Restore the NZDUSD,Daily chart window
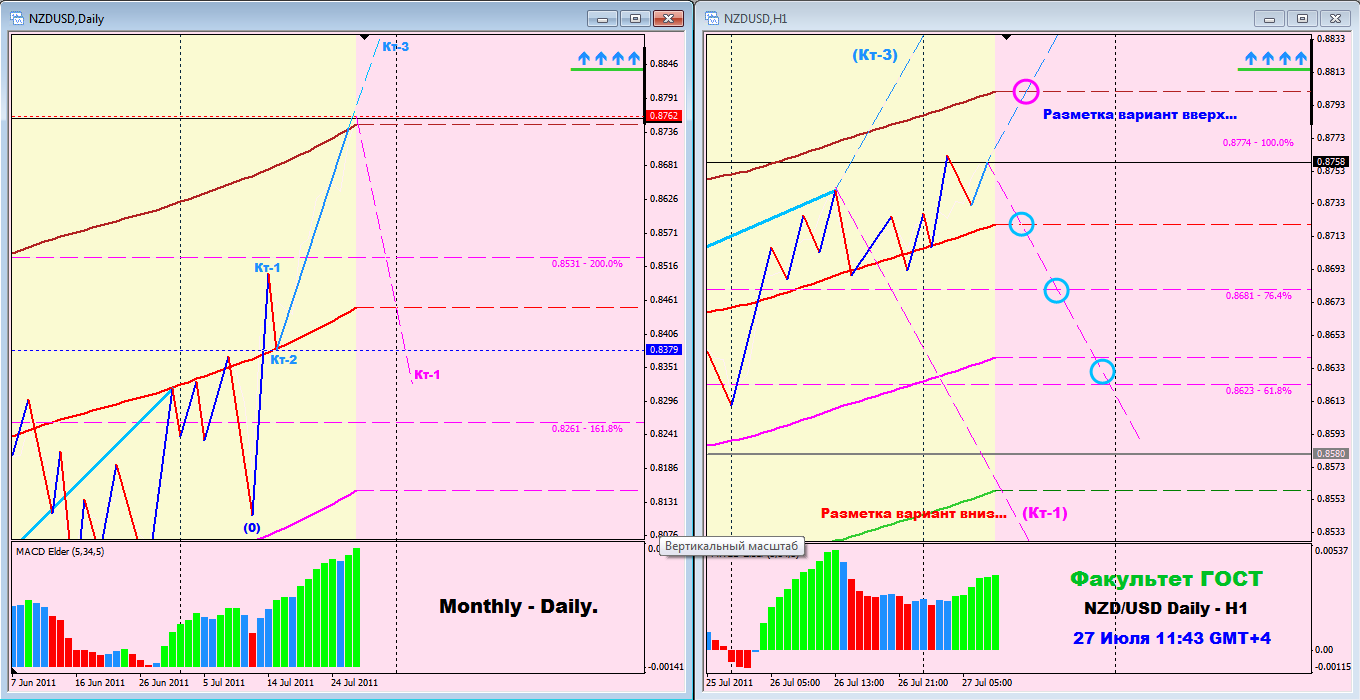 (x=635, y=18)
